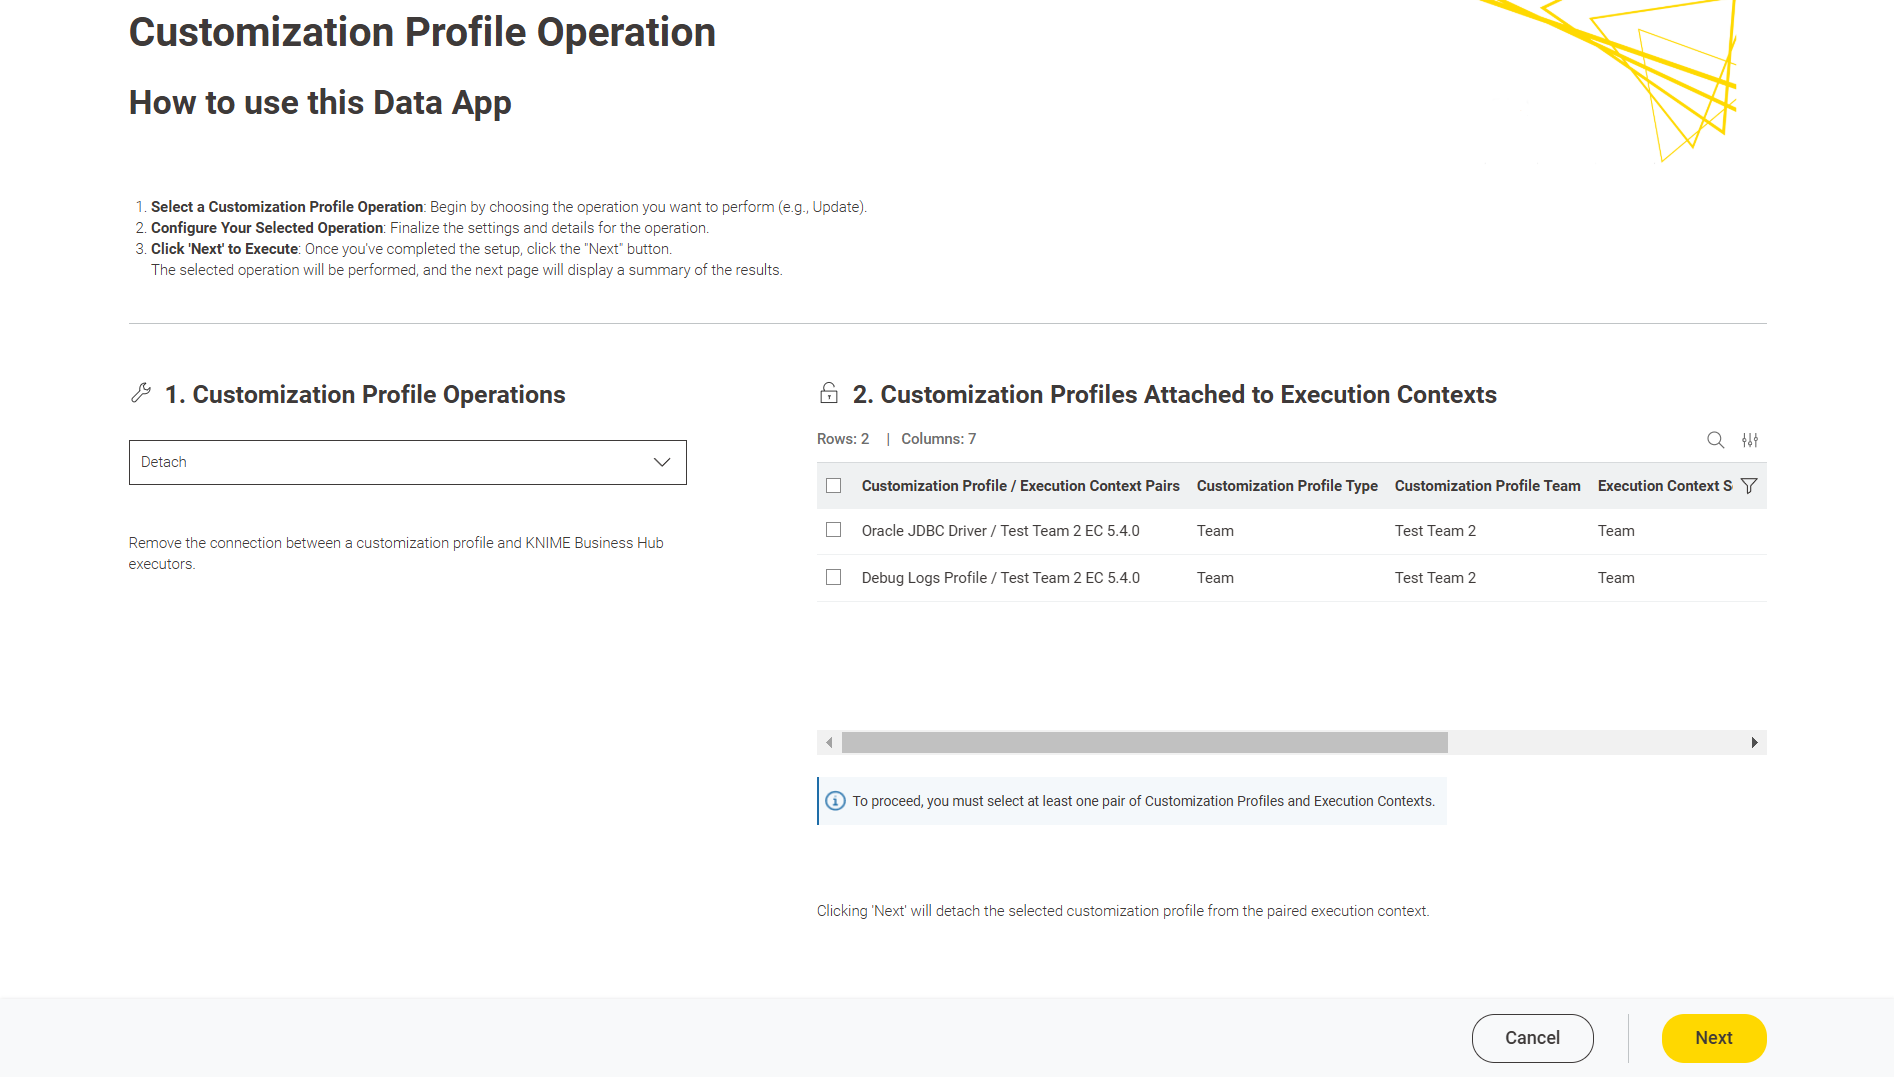Click the table's right scroll arrow
Screen dimensions: 1894x1077
click(1754, 742)
